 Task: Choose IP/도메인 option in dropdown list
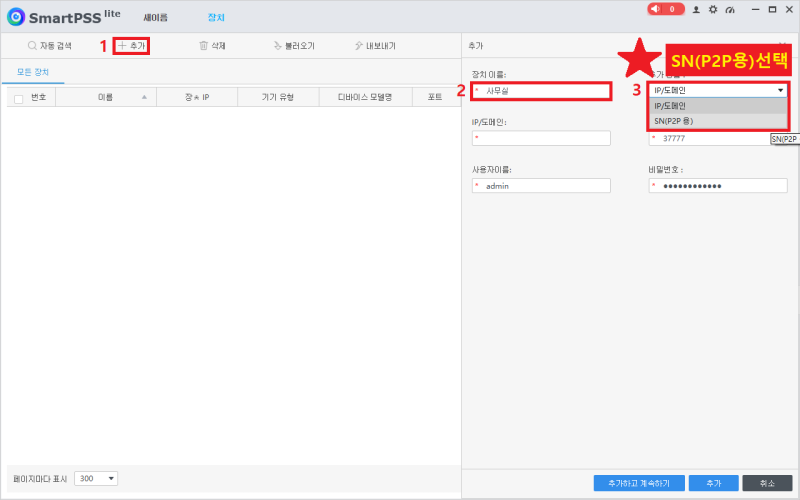[x=718, y=106]
